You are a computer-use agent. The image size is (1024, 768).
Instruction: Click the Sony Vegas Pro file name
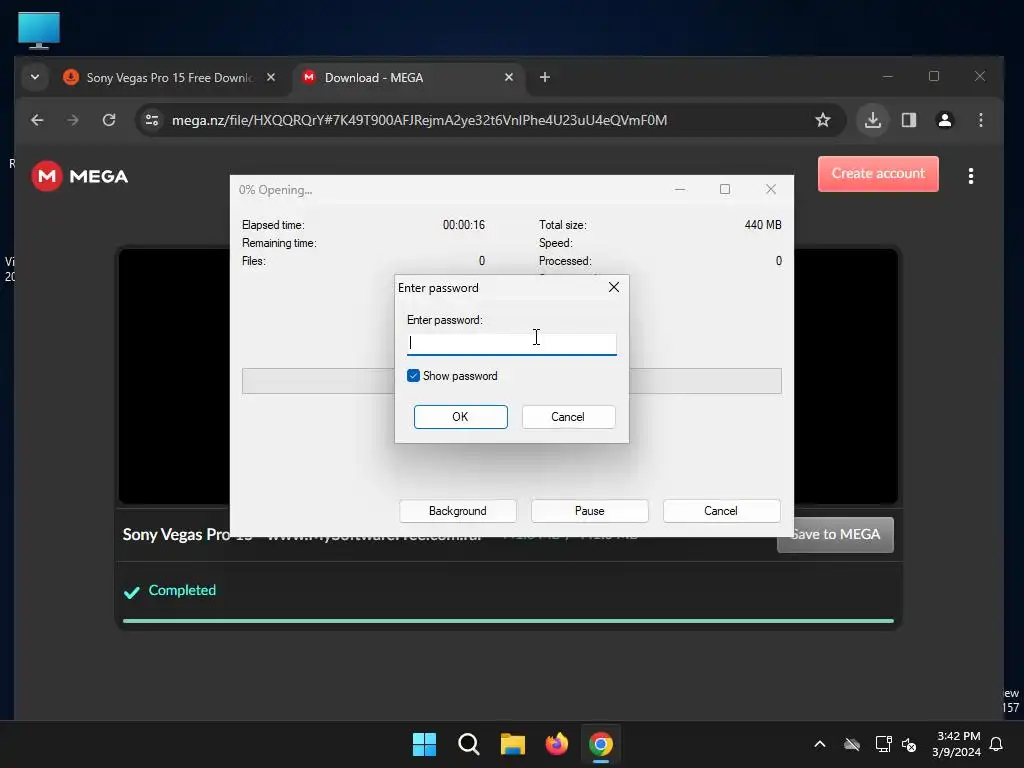[302, 534]
